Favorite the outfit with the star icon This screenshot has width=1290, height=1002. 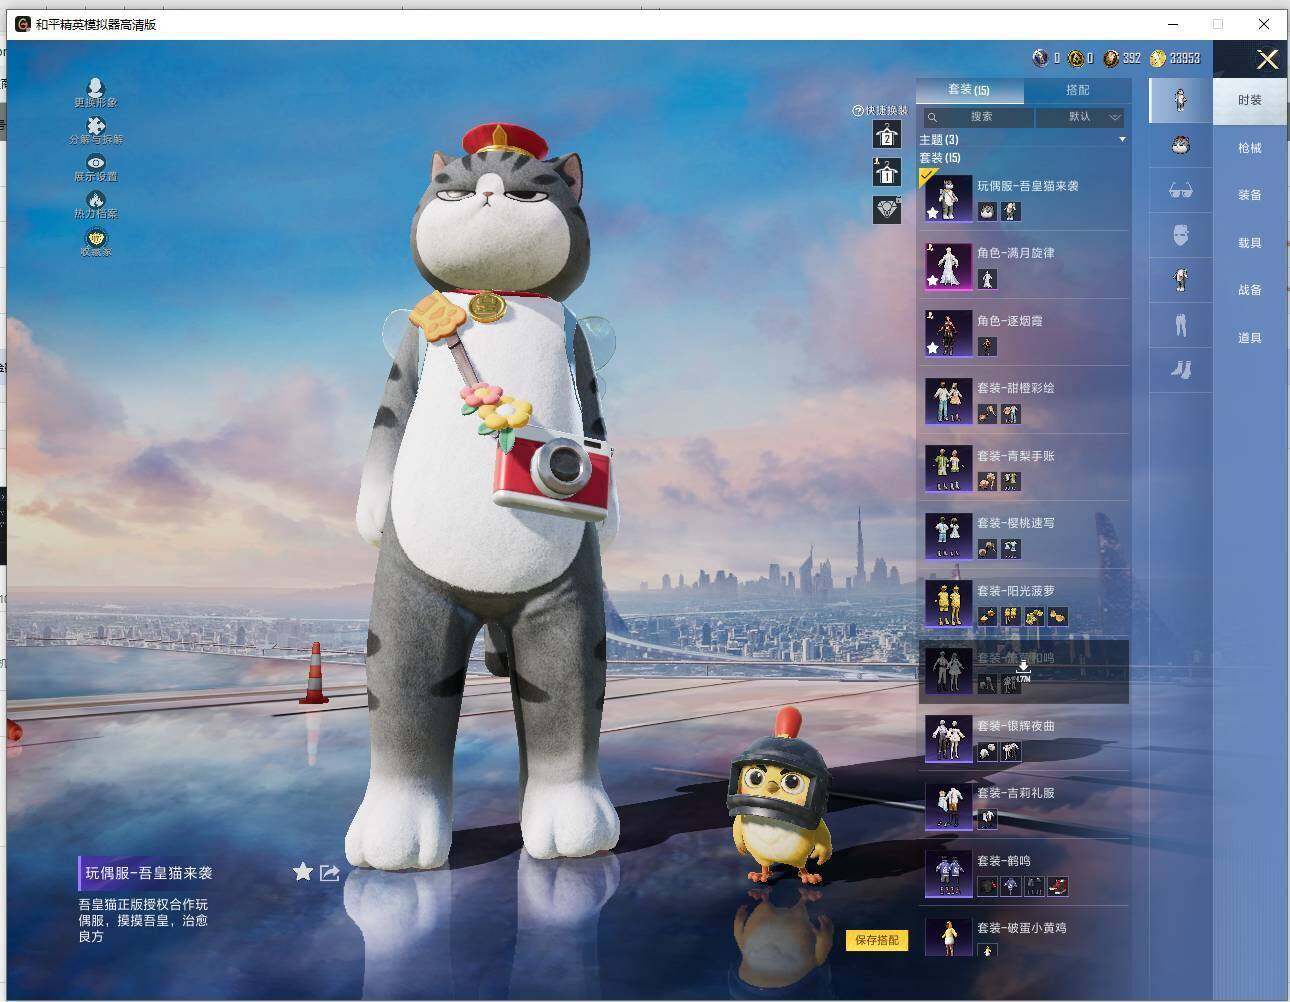click(x=303, y=872)
